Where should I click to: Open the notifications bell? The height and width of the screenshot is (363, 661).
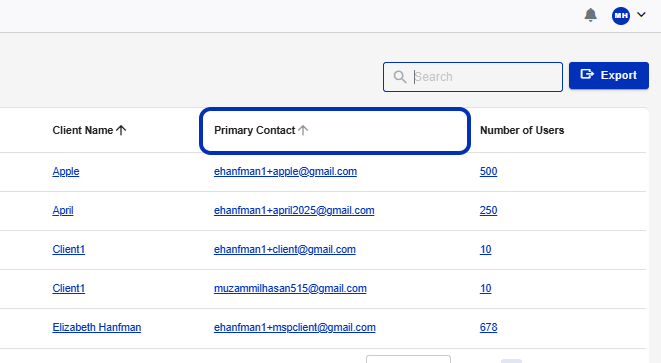tap(591, 15)
